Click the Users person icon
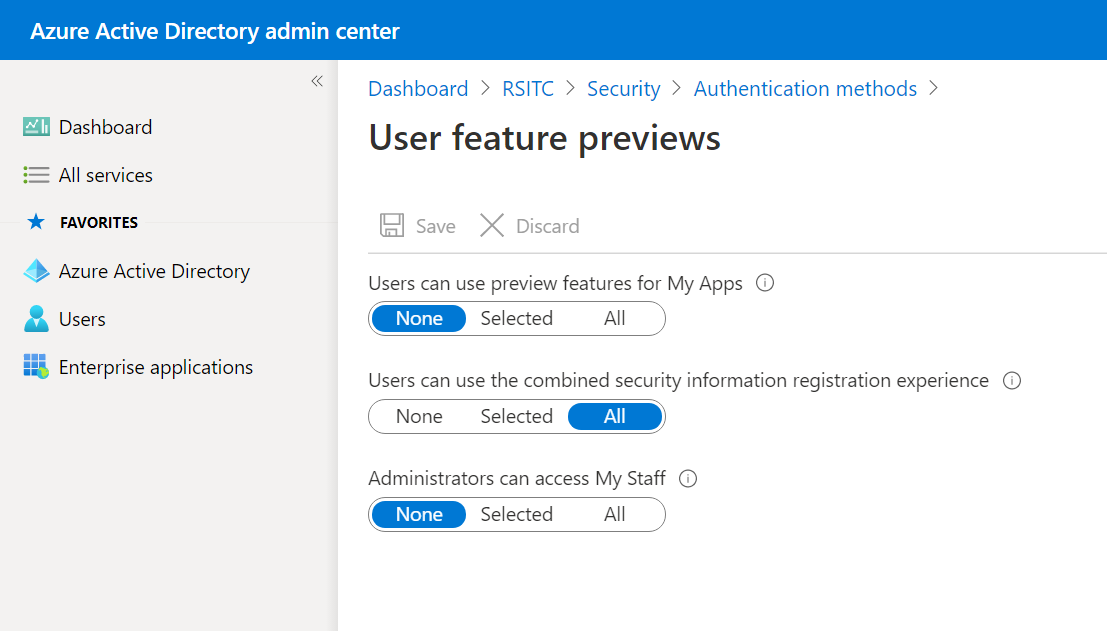1107x631 pixels. click(x=36, y=319)
